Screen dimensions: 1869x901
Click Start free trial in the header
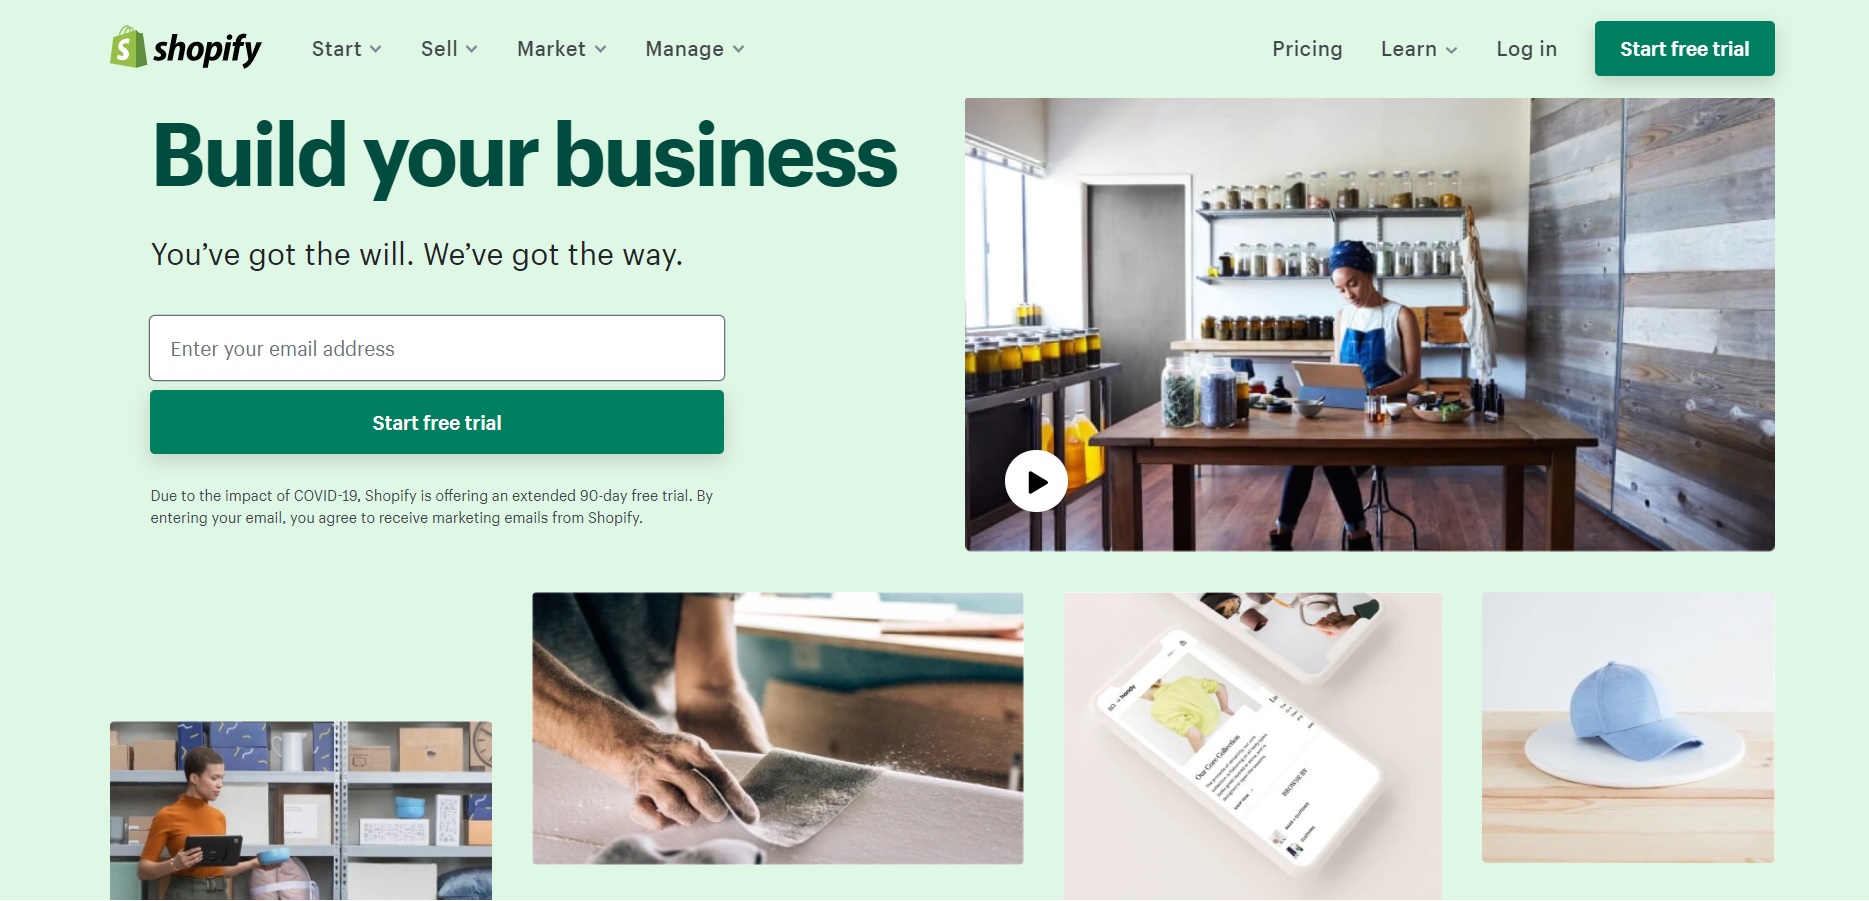point(1684,48)
